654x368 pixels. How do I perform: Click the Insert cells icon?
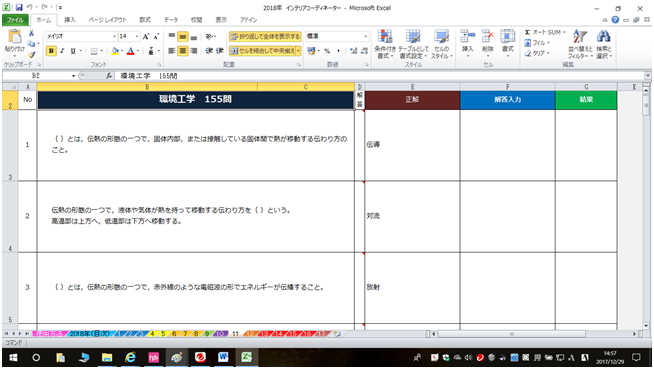pyautogui.click(x=468, y=42)
